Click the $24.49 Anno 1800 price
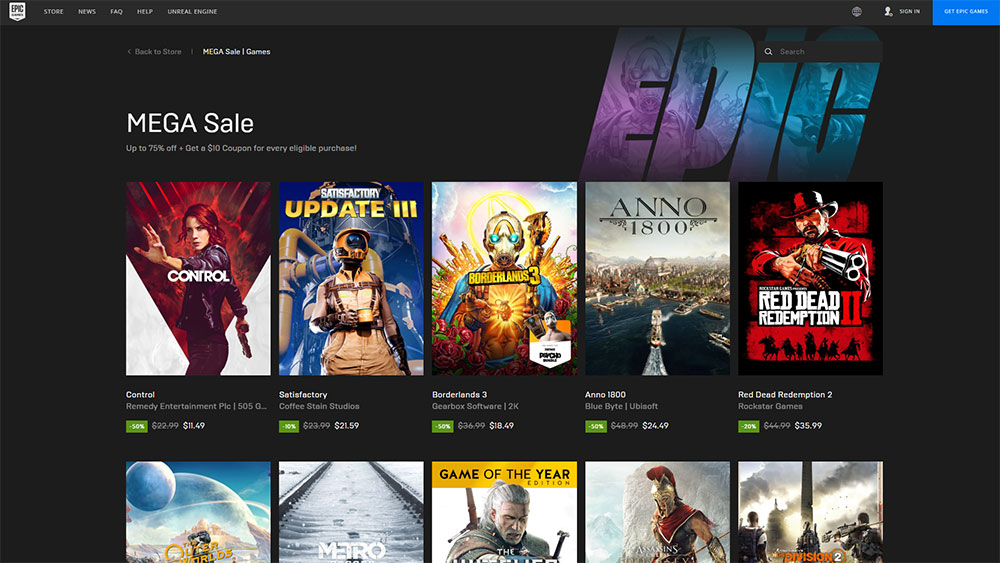Image resolution: width=1000 pixels, height=563 pixels. tap(655, 425)
